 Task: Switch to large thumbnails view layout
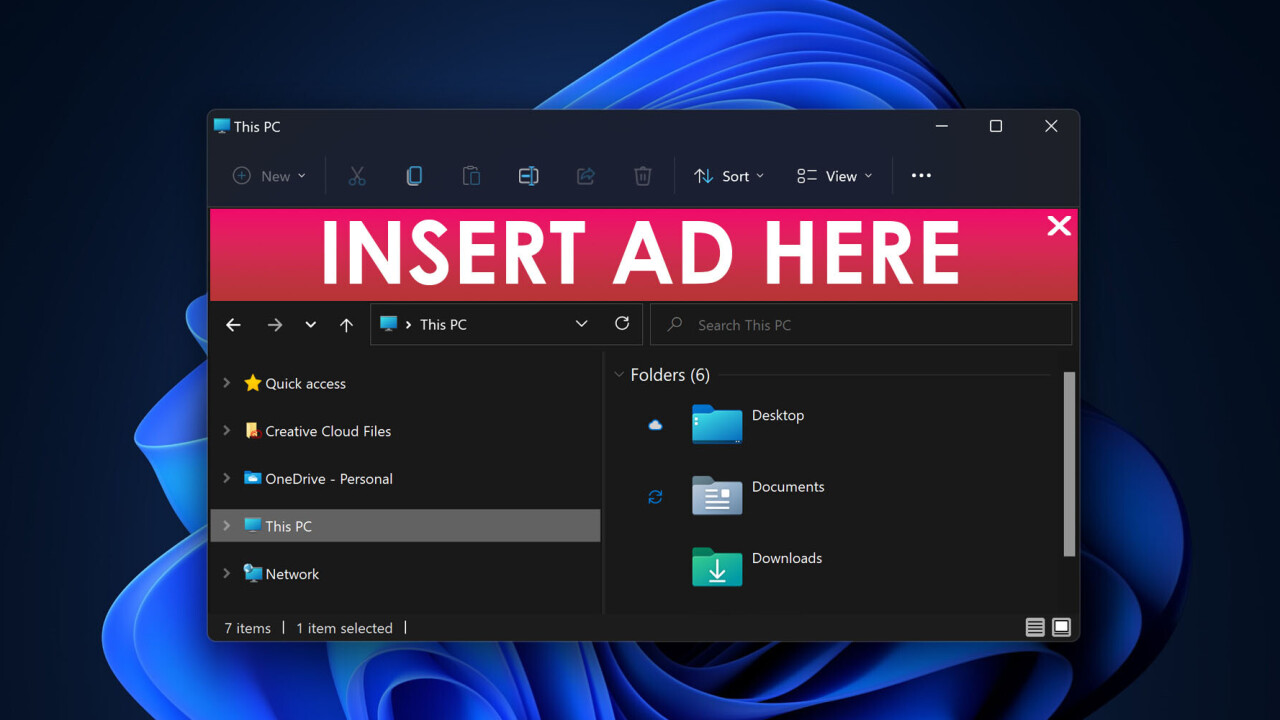pyautogui.click(x=1061, y=627)
